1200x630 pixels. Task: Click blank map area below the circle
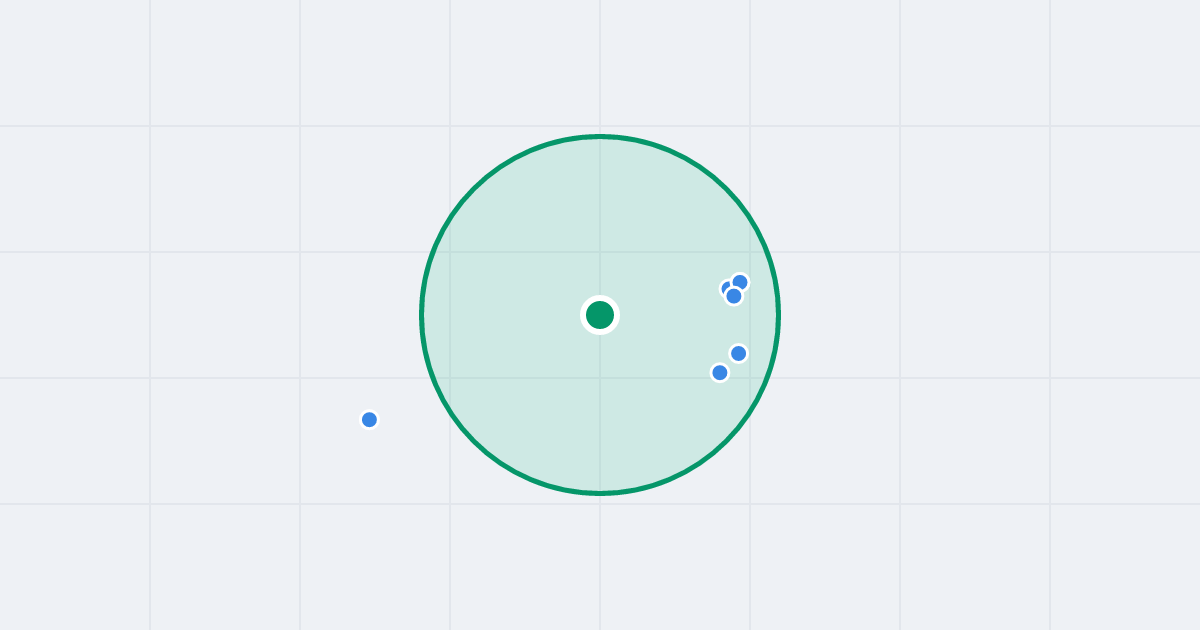600,565
